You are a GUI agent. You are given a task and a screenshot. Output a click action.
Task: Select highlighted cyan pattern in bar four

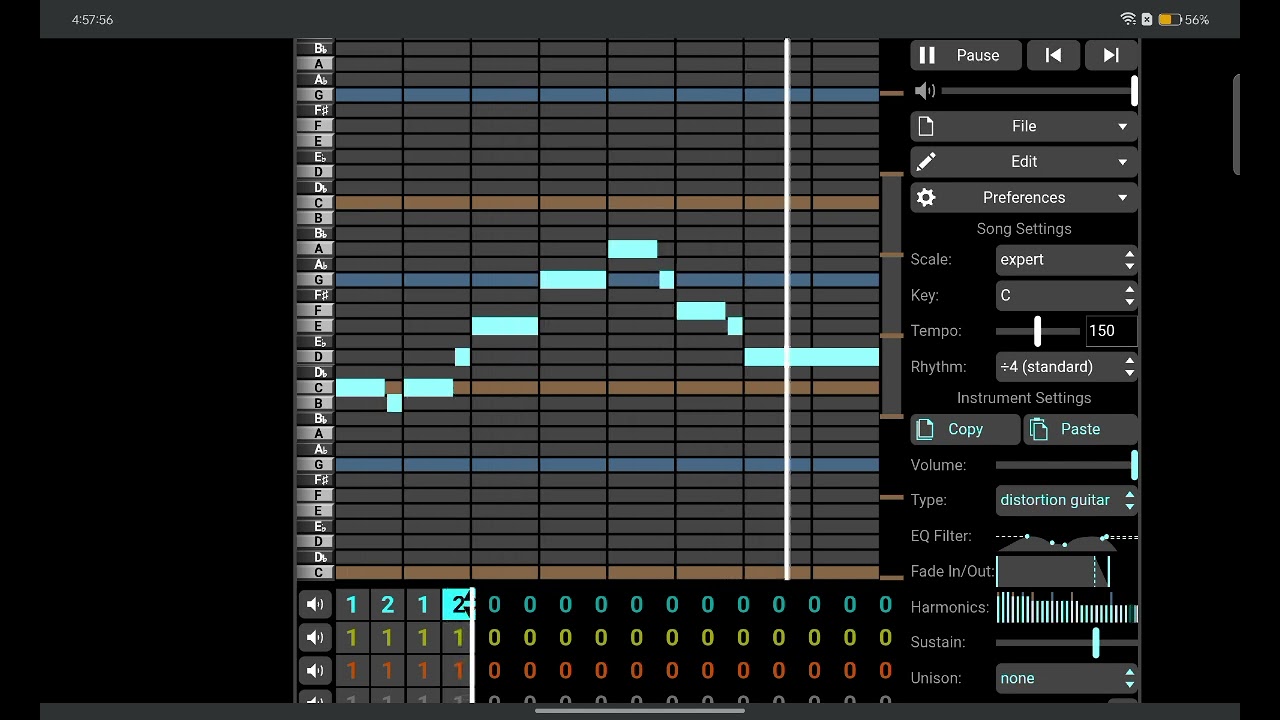tap(458, 604)
